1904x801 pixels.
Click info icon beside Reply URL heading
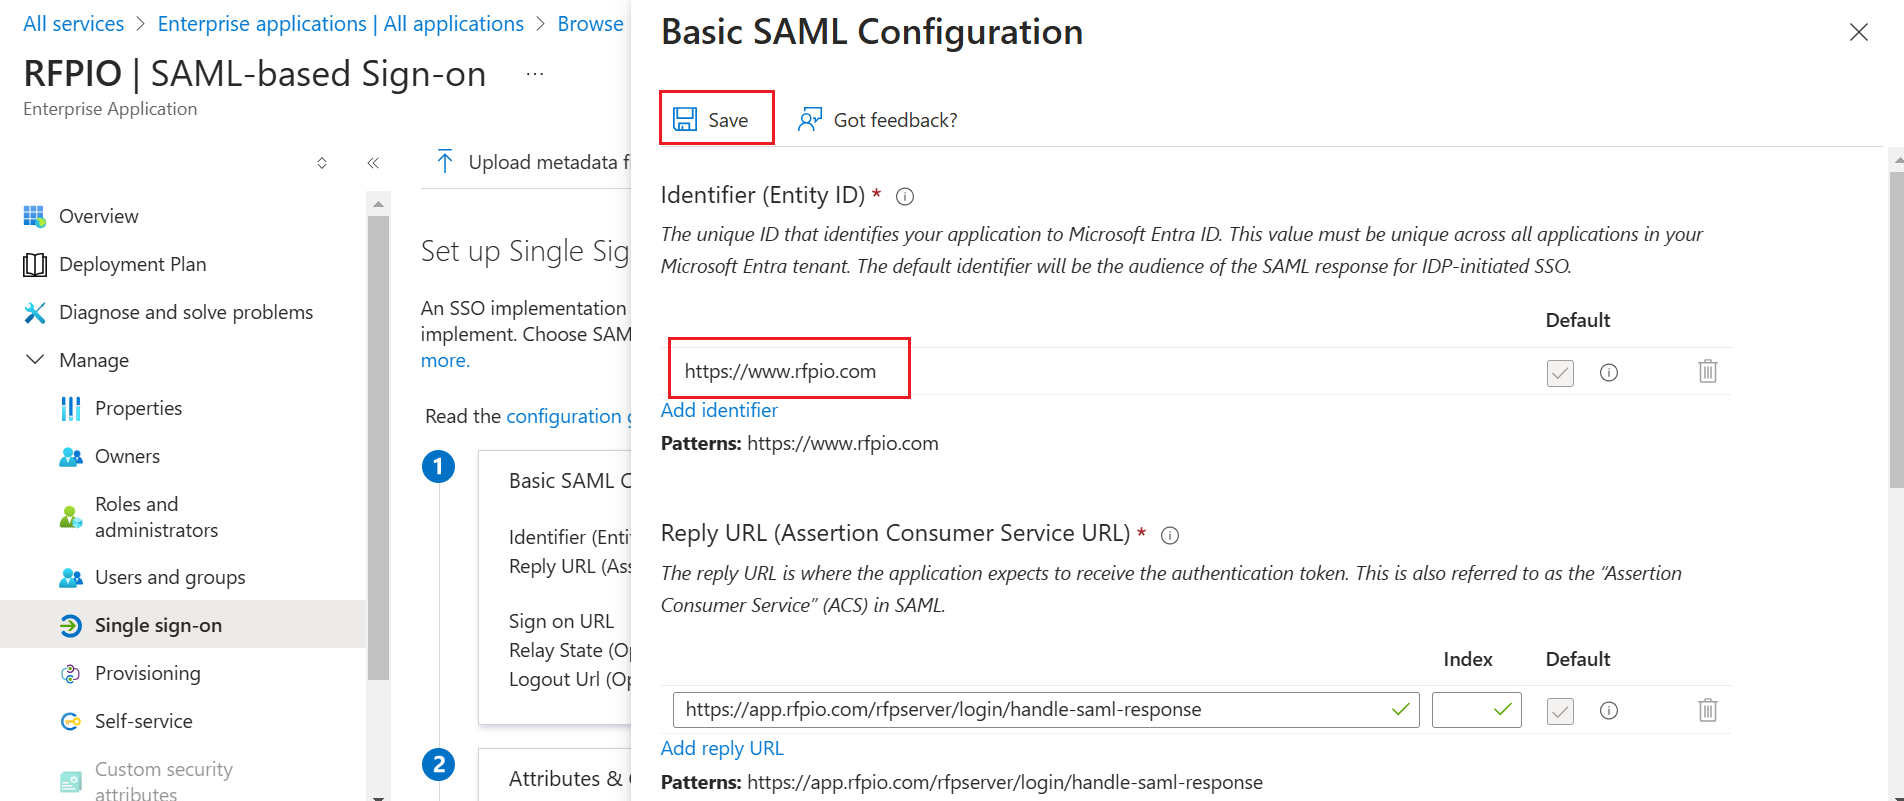pyautogui.click(x=1170, y=535)
